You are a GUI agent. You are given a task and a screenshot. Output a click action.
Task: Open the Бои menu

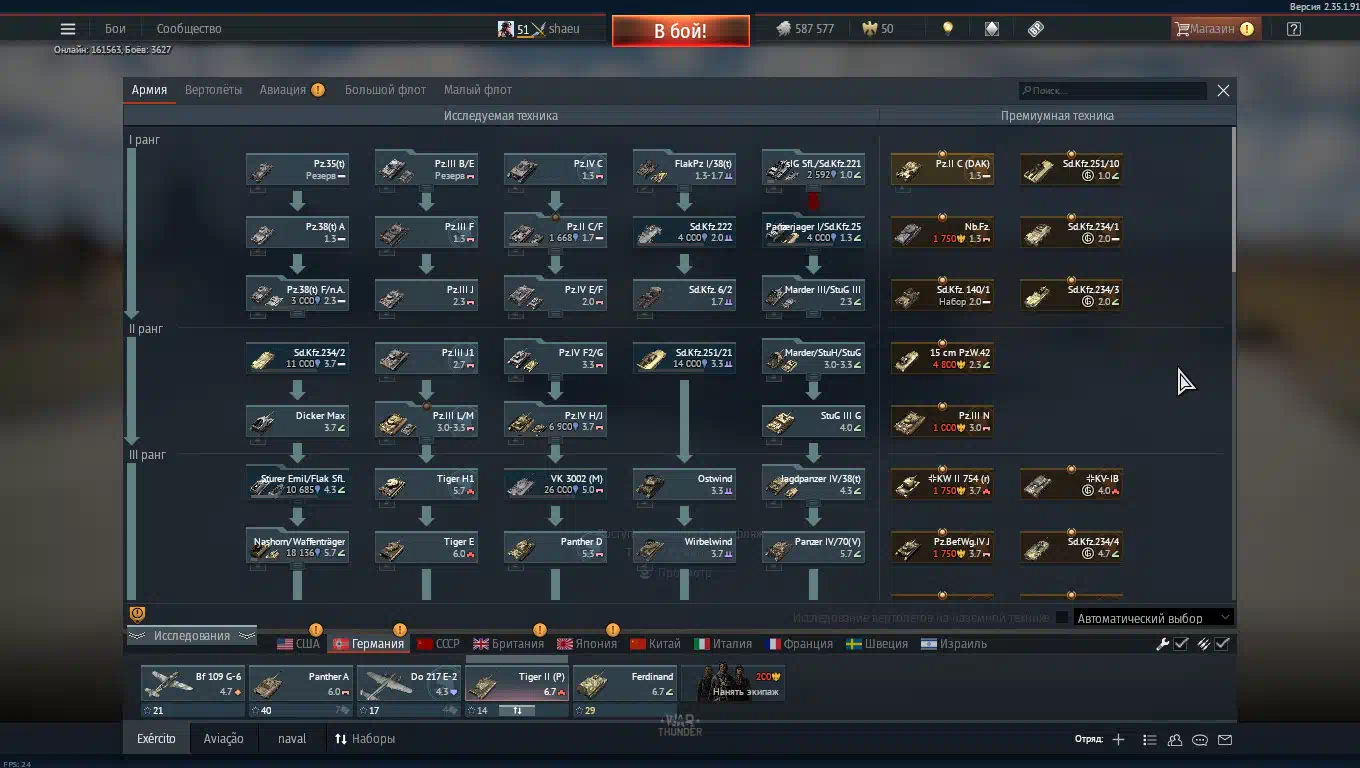[116, 29]
